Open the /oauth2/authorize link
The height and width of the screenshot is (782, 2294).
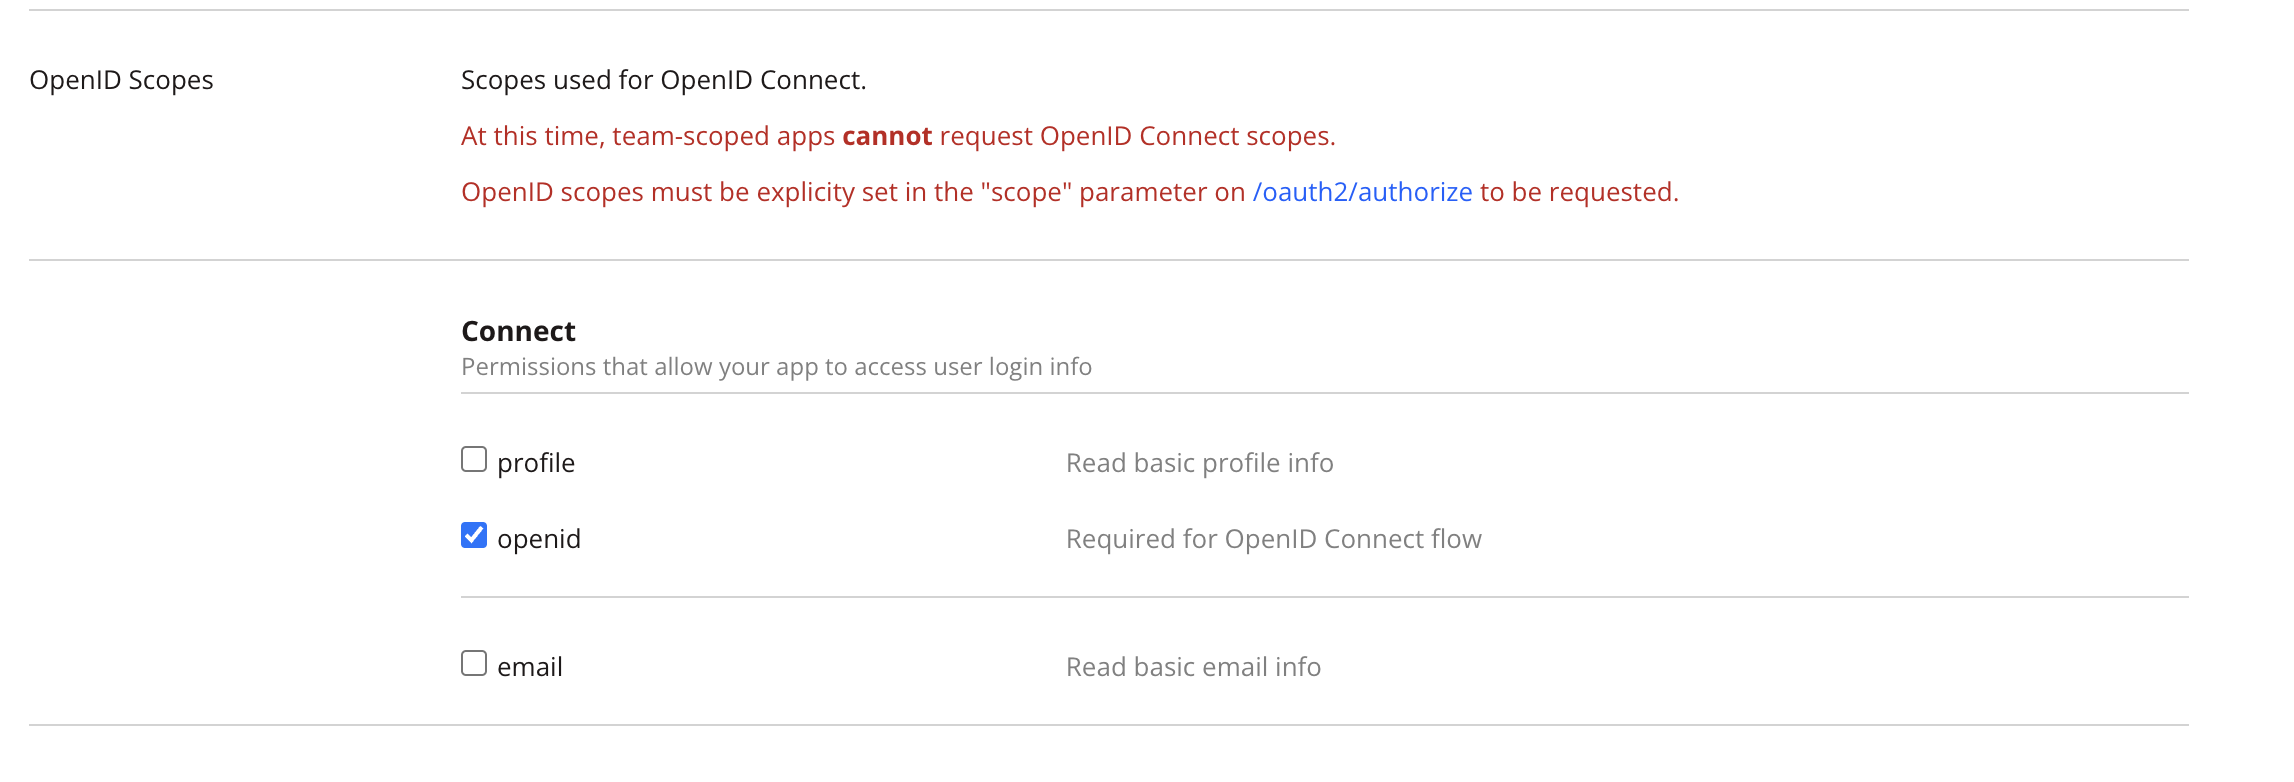[1362, 192]
